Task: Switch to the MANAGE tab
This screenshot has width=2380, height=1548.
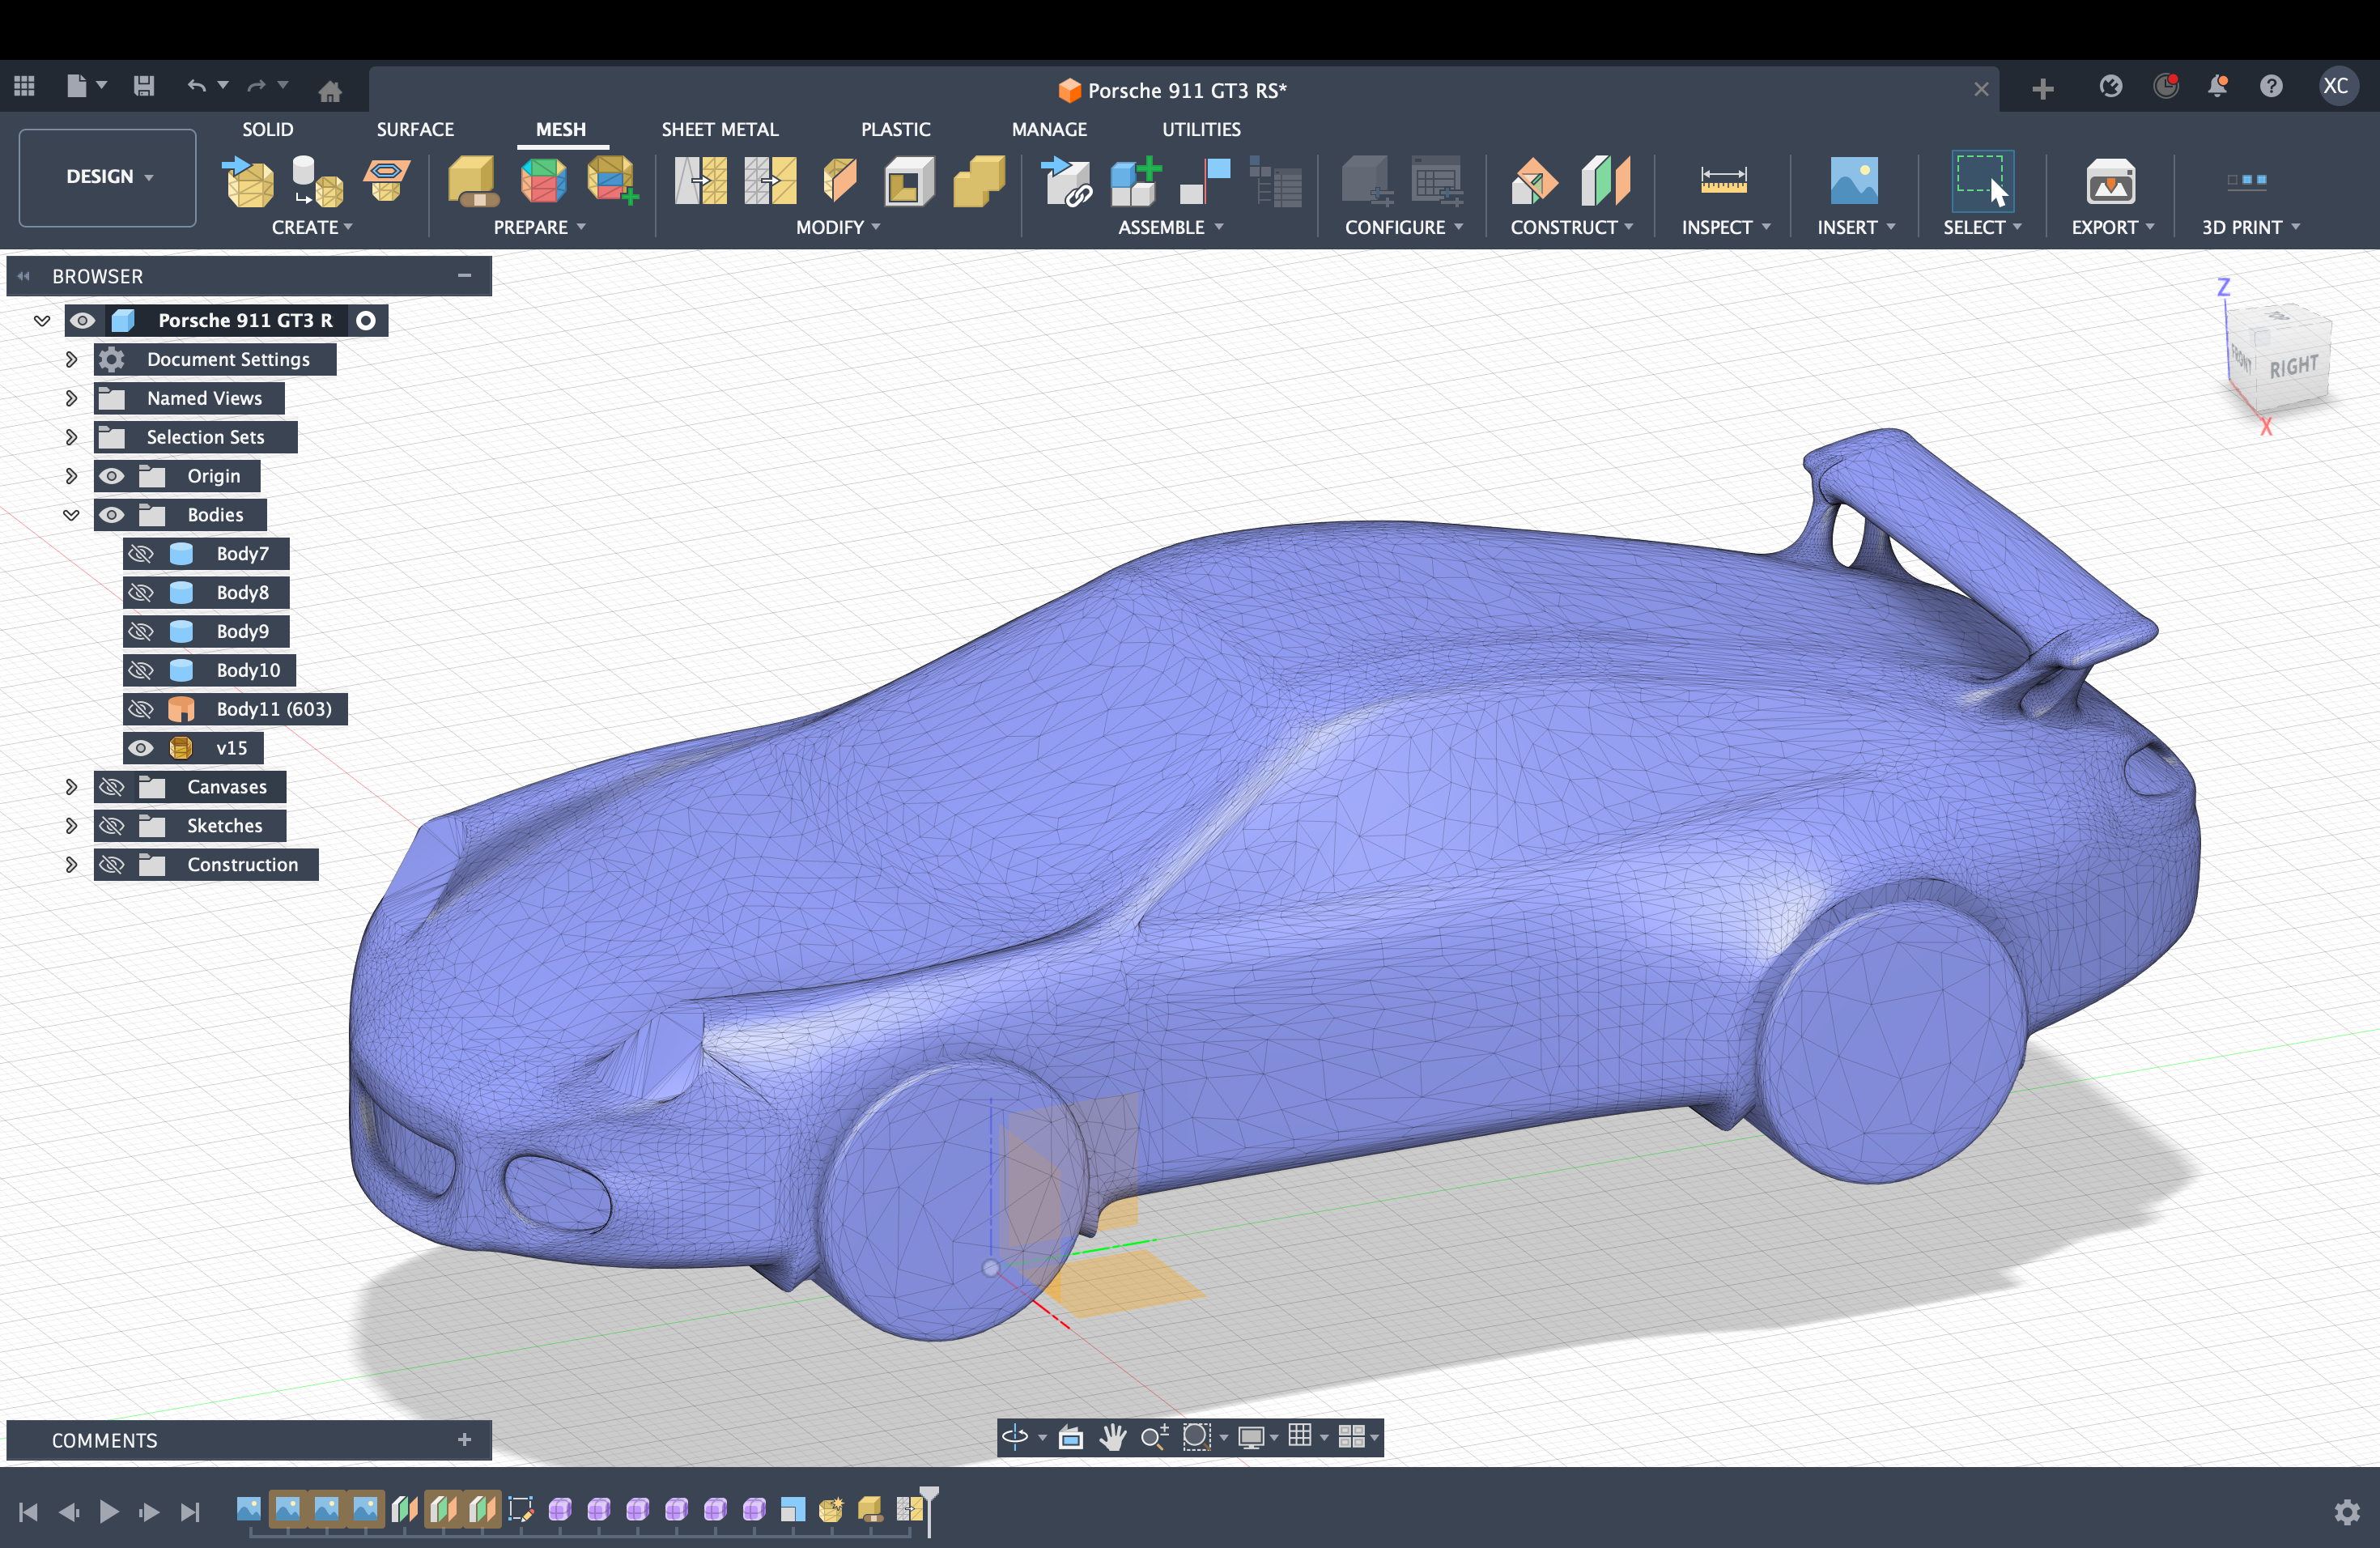Action: coord(1049,129)
